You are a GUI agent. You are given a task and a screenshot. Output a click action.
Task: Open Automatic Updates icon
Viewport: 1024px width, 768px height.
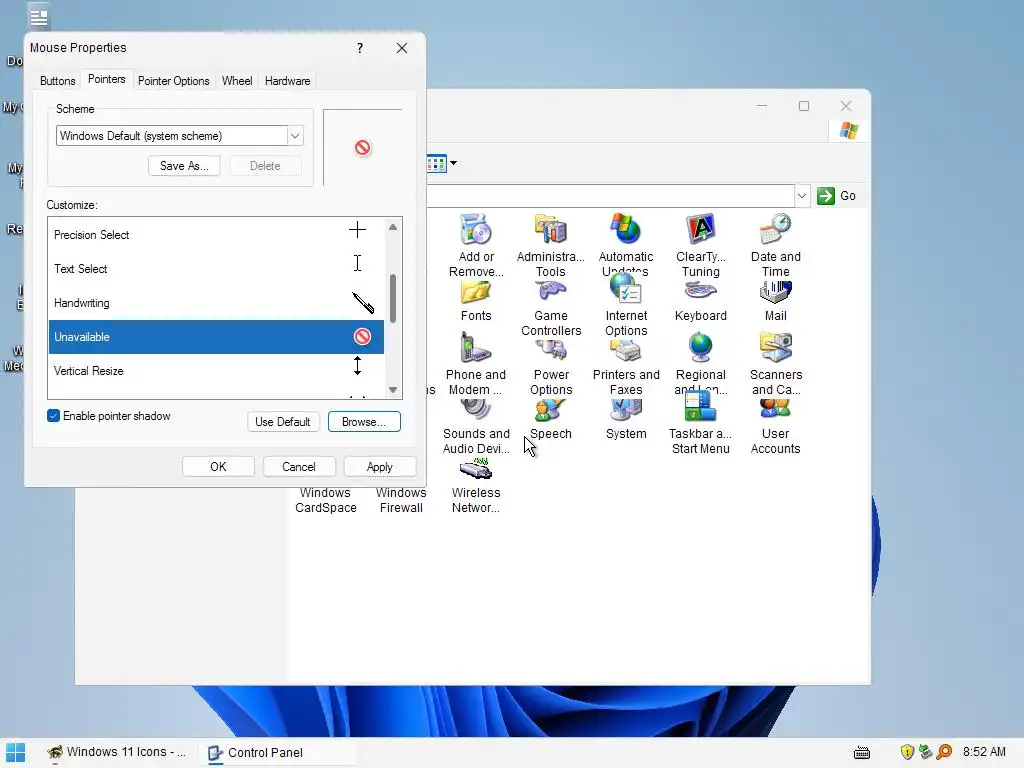click(x=626, y=230)
